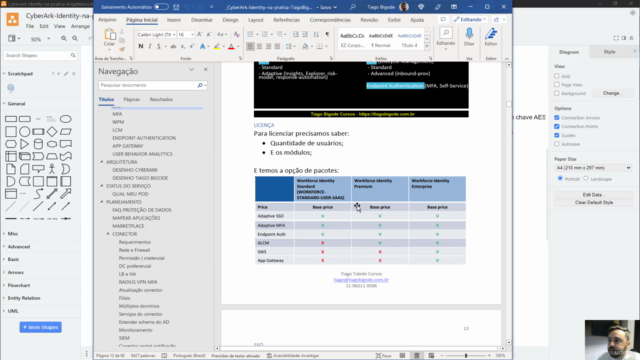The height and width of the screenshot is (360, 640).
Task: Go to ENDPOINT AUTHENTICATION heading in navigation
Action: [x=144, y=138]
